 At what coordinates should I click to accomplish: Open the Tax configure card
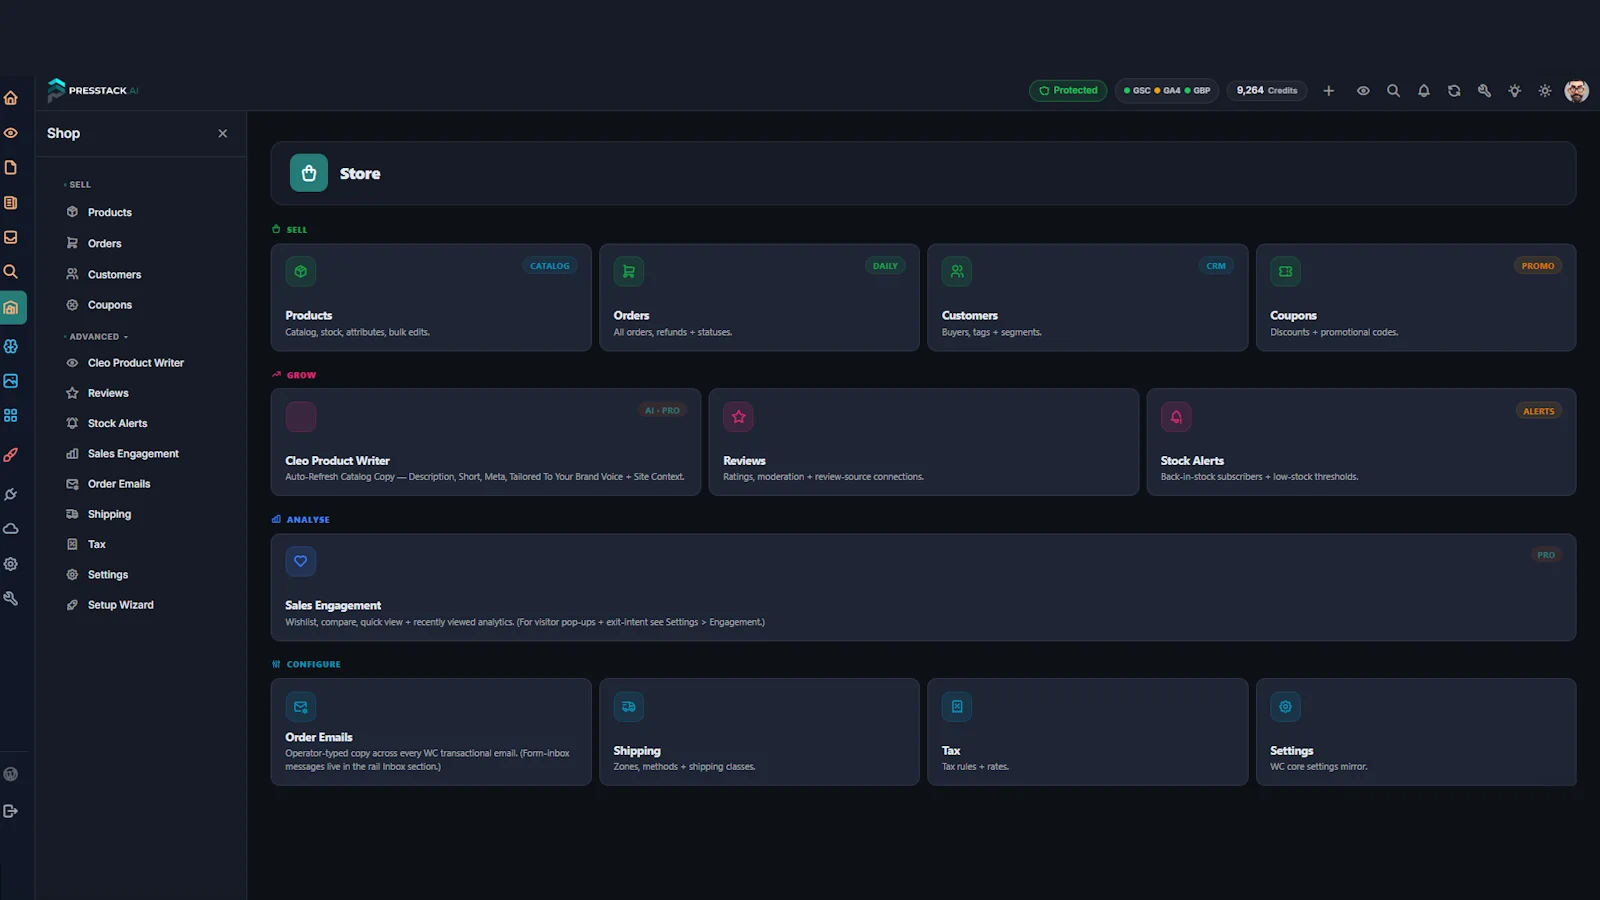coord(1088,732)
